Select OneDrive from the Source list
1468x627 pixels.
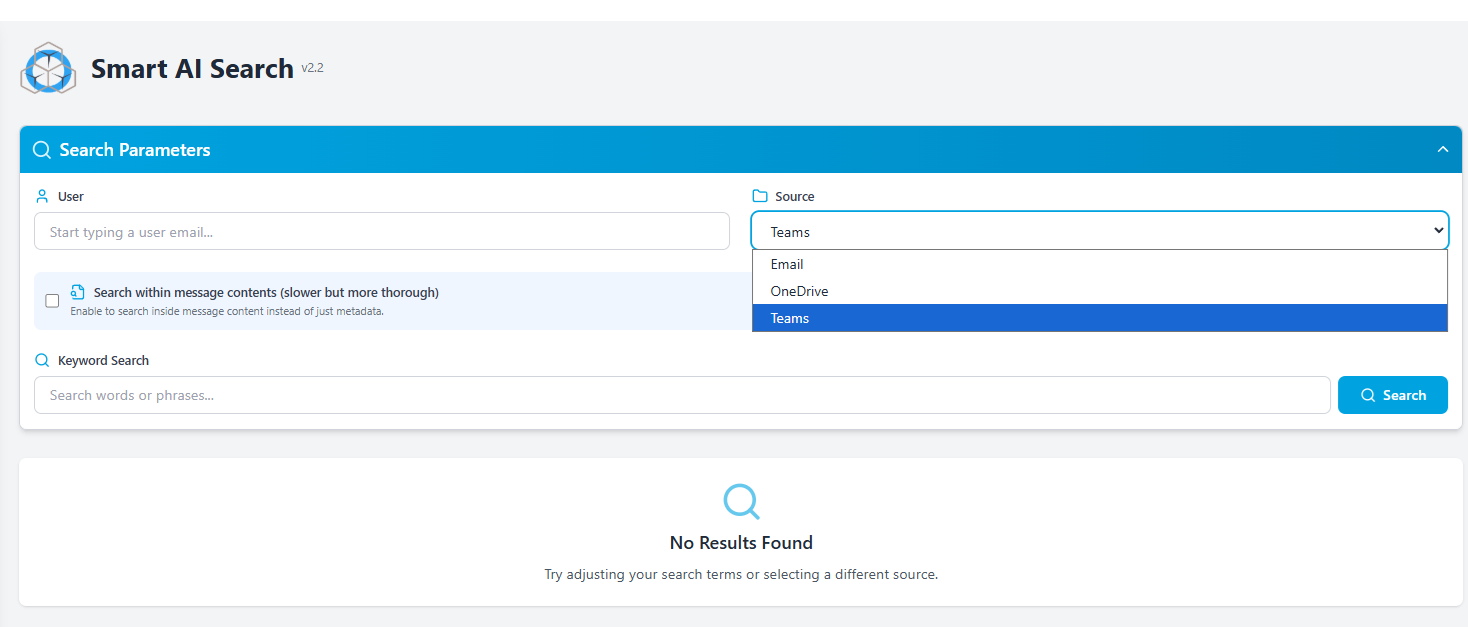click(x=799, y=291)
